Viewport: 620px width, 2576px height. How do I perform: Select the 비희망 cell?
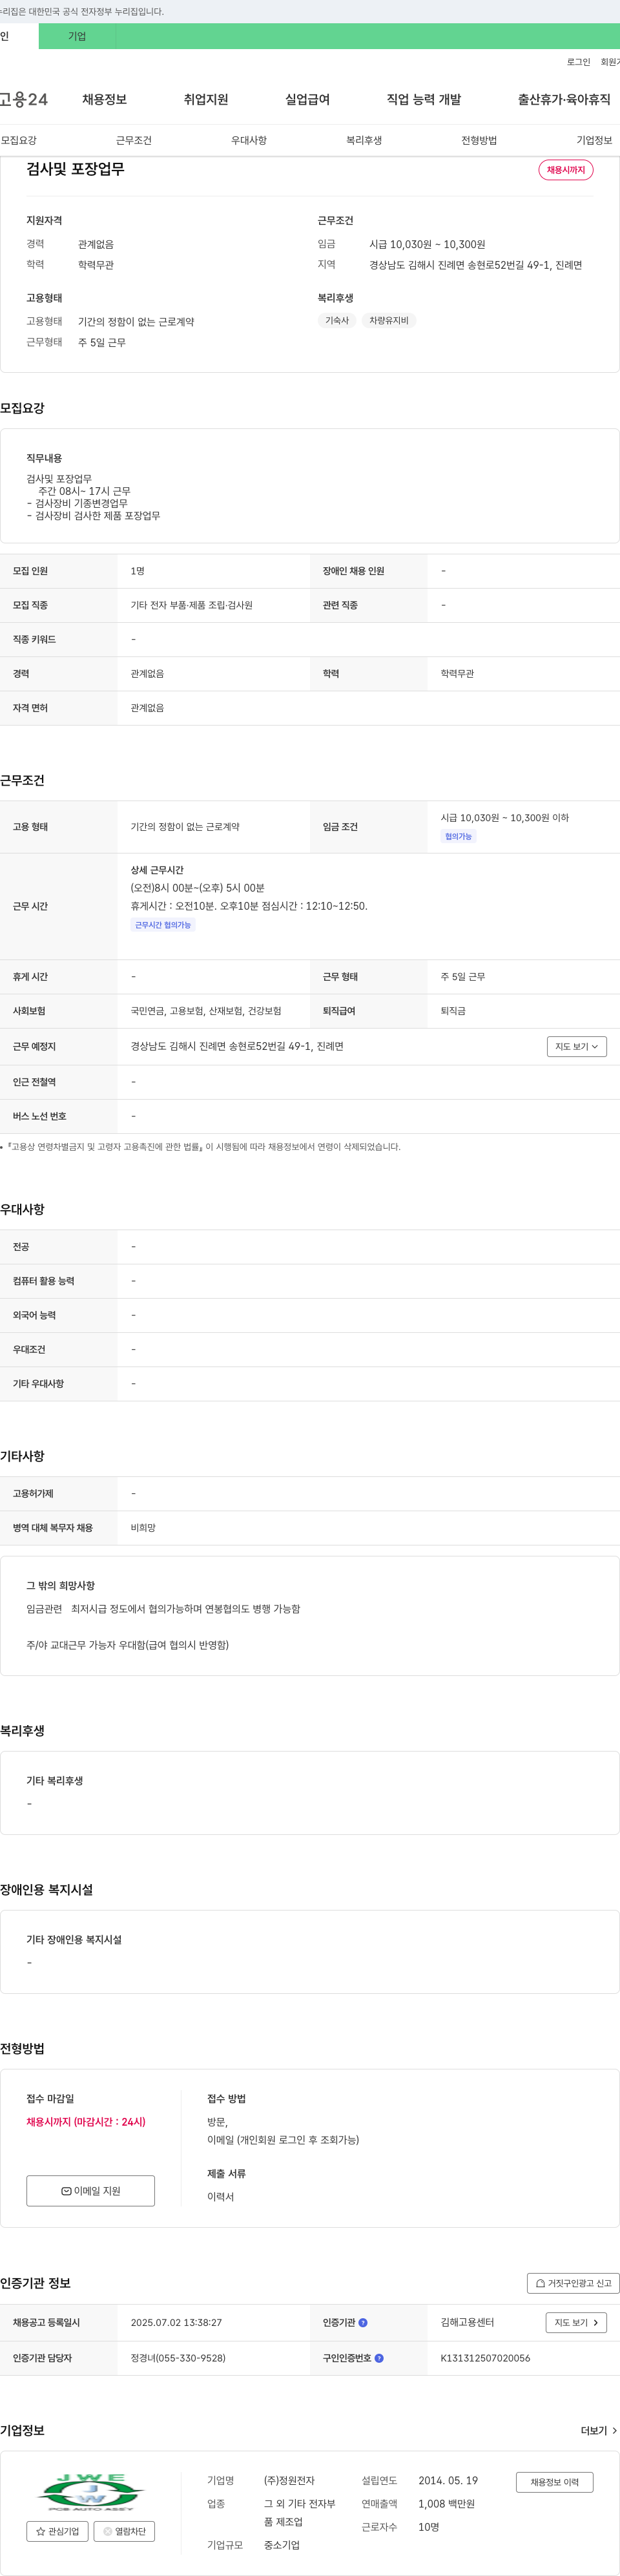[x=143, y=1528]
